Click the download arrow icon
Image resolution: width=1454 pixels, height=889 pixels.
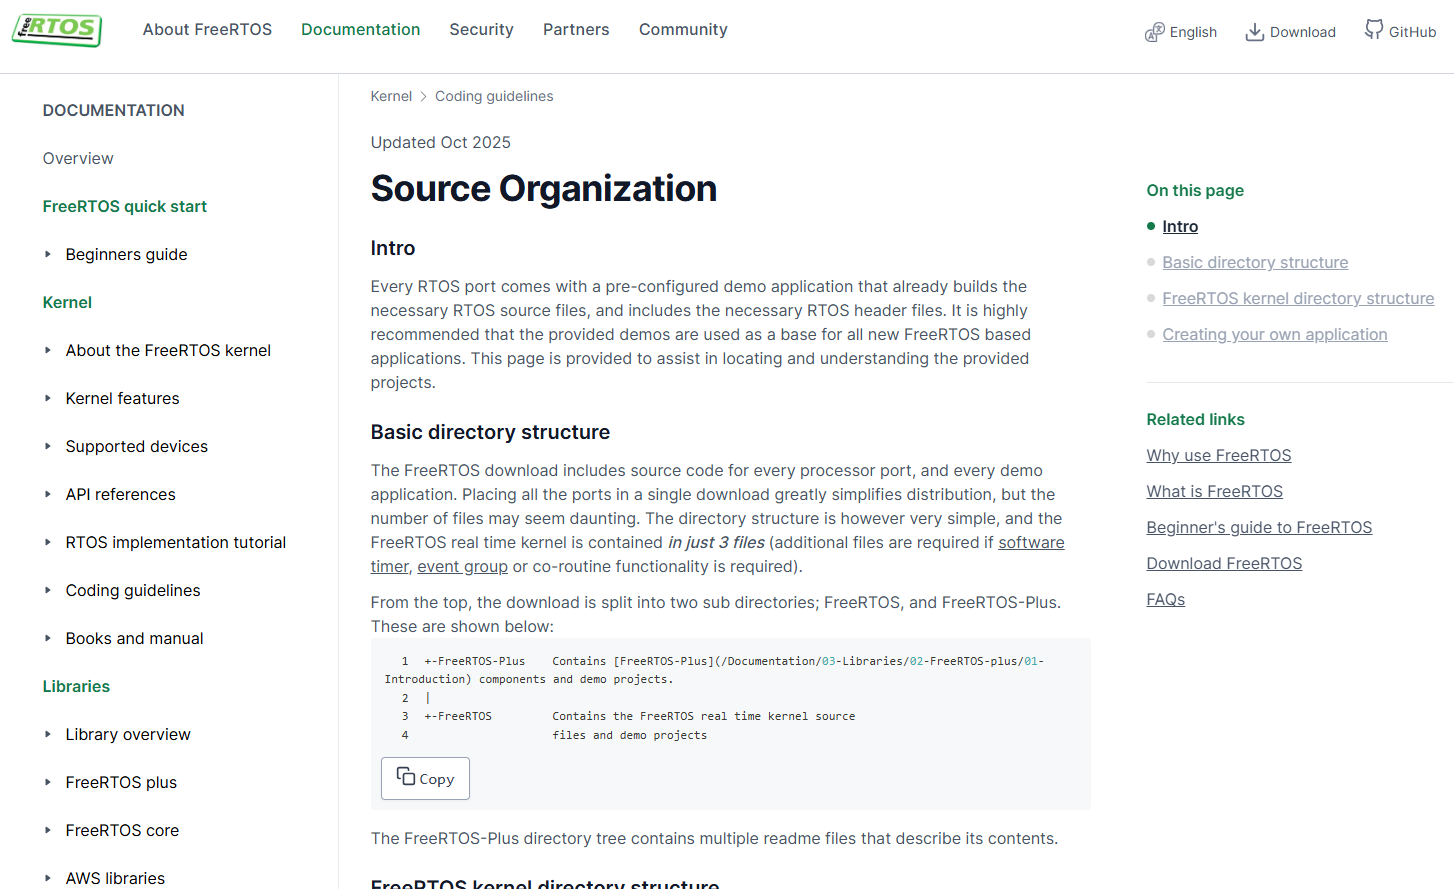pyautogui.click(x=1255, y=32)
